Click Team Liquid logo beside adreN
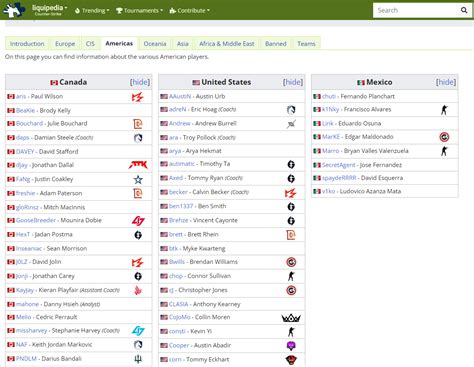Screen dimensions: 474x367 (291, 110)
